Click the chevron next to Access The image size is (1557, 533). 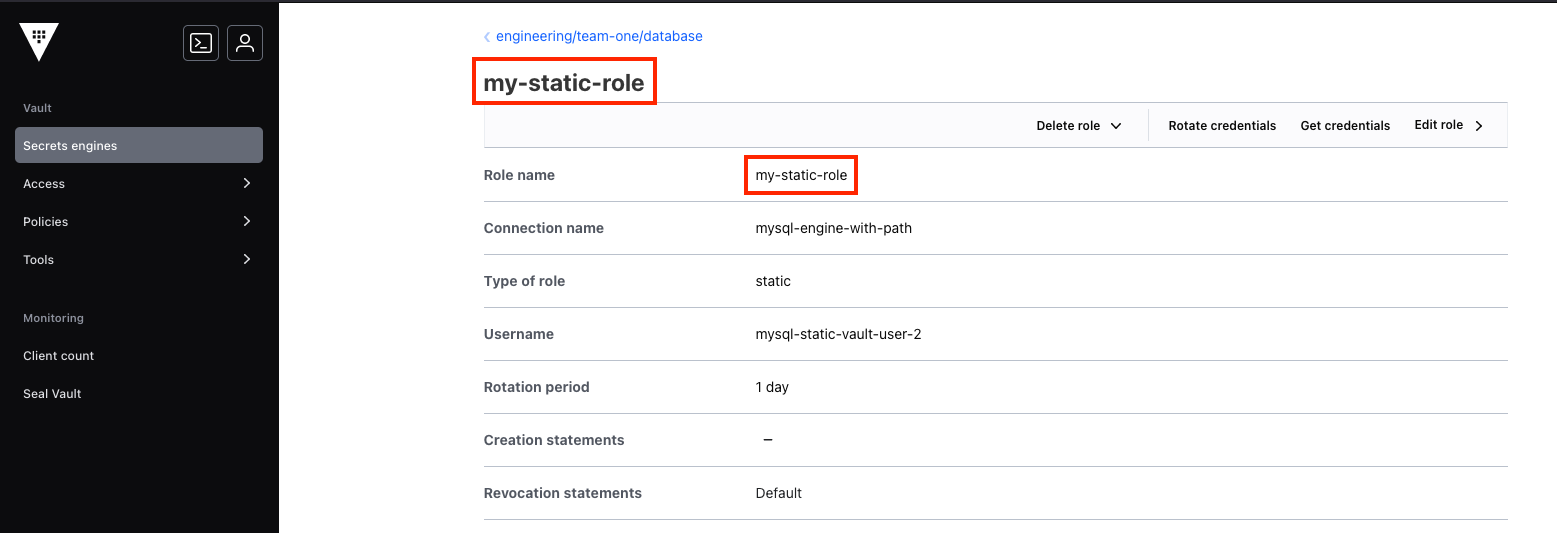247,183
